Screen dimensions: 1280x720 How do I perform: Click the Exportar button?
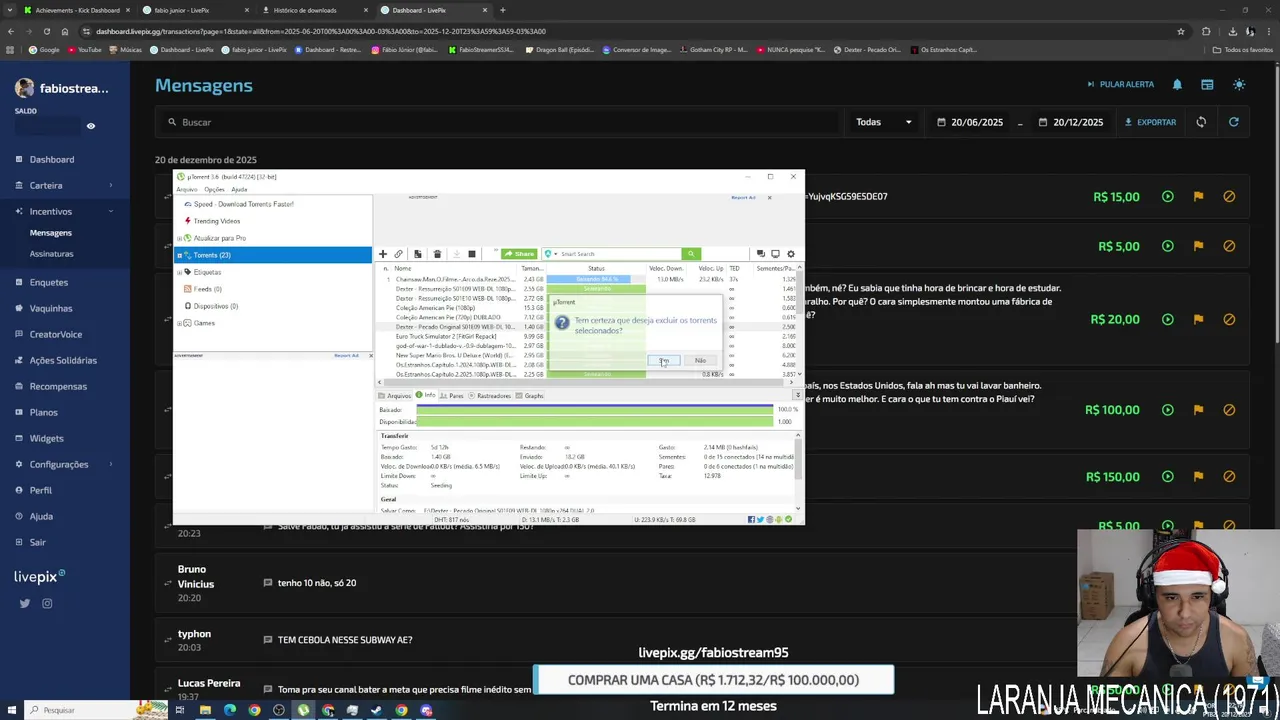[x=1150, y=122]
